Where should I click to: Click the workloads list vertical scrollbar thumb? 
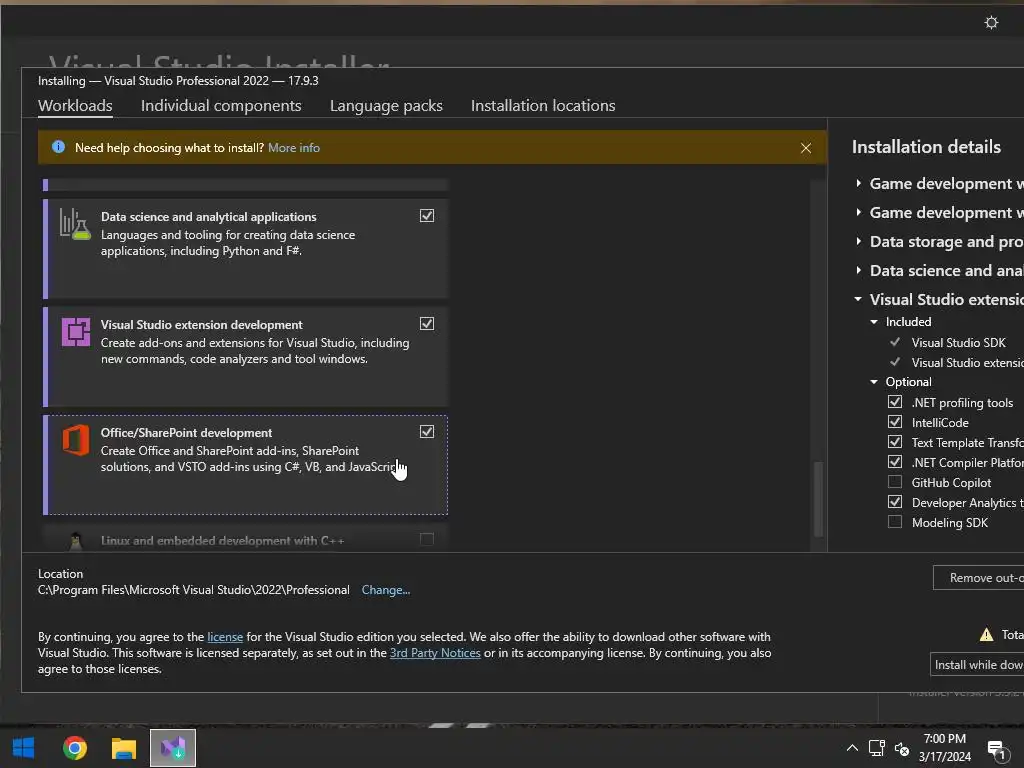[818, 499]
